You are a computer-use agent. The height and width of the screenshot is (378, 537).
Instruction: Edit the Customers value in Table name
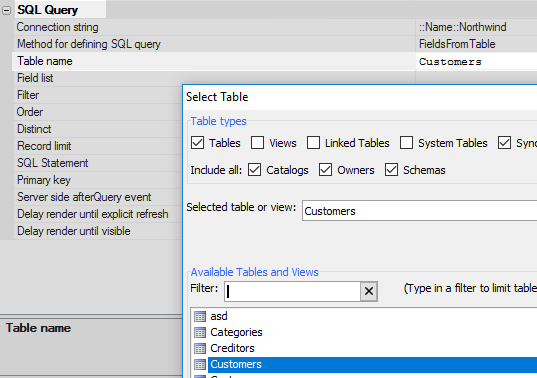(476, 62)
